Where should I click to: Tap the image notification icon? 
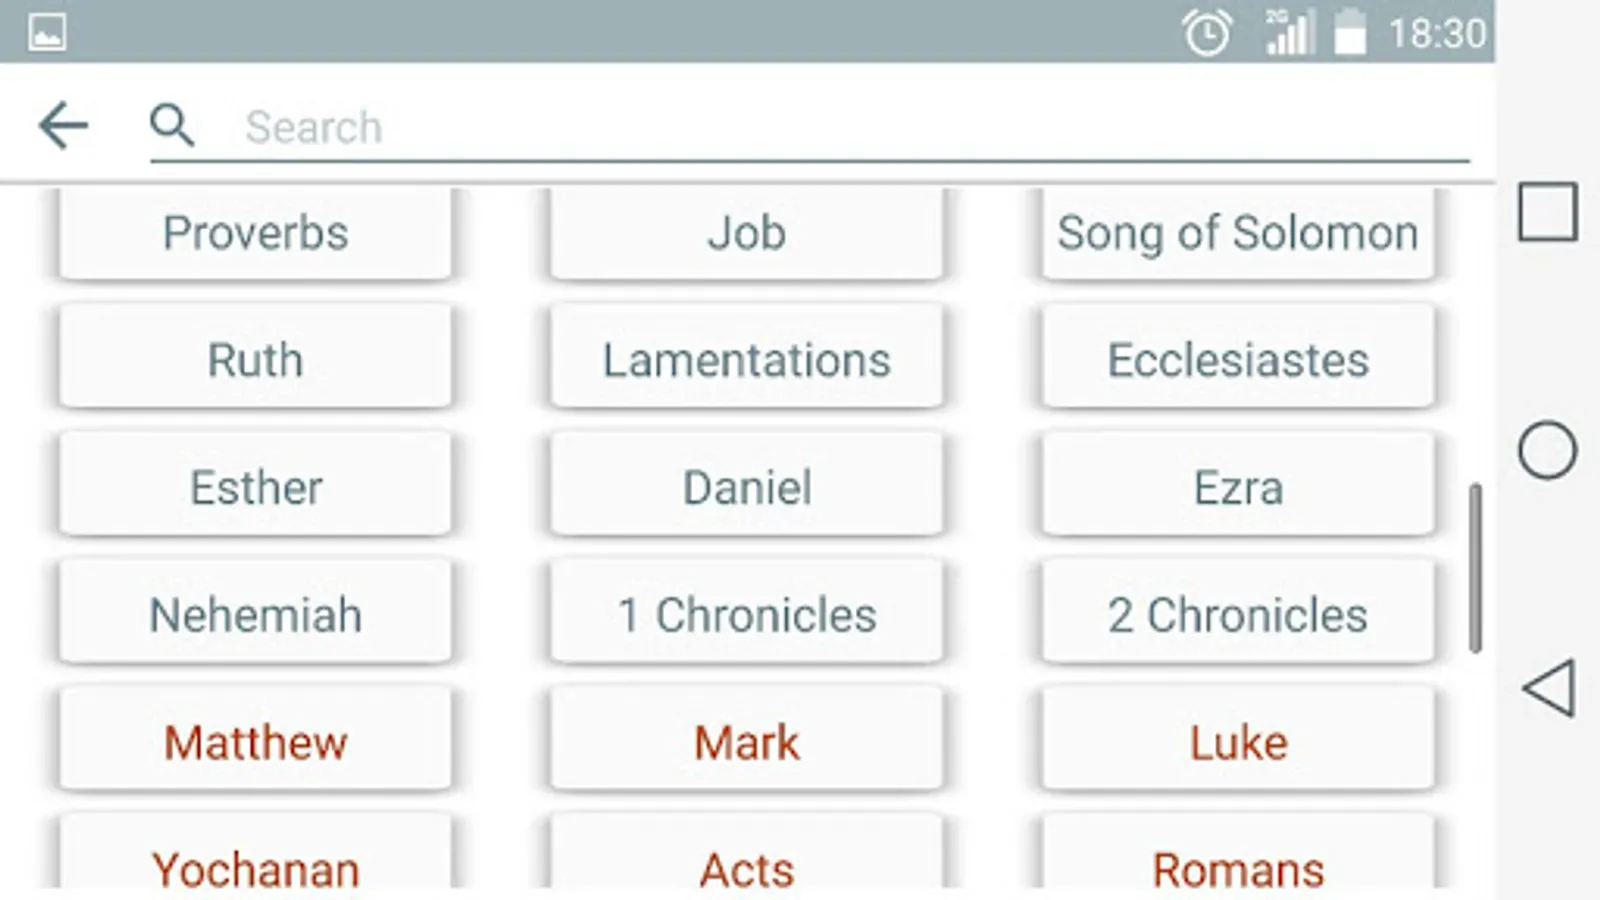(47, 33)
